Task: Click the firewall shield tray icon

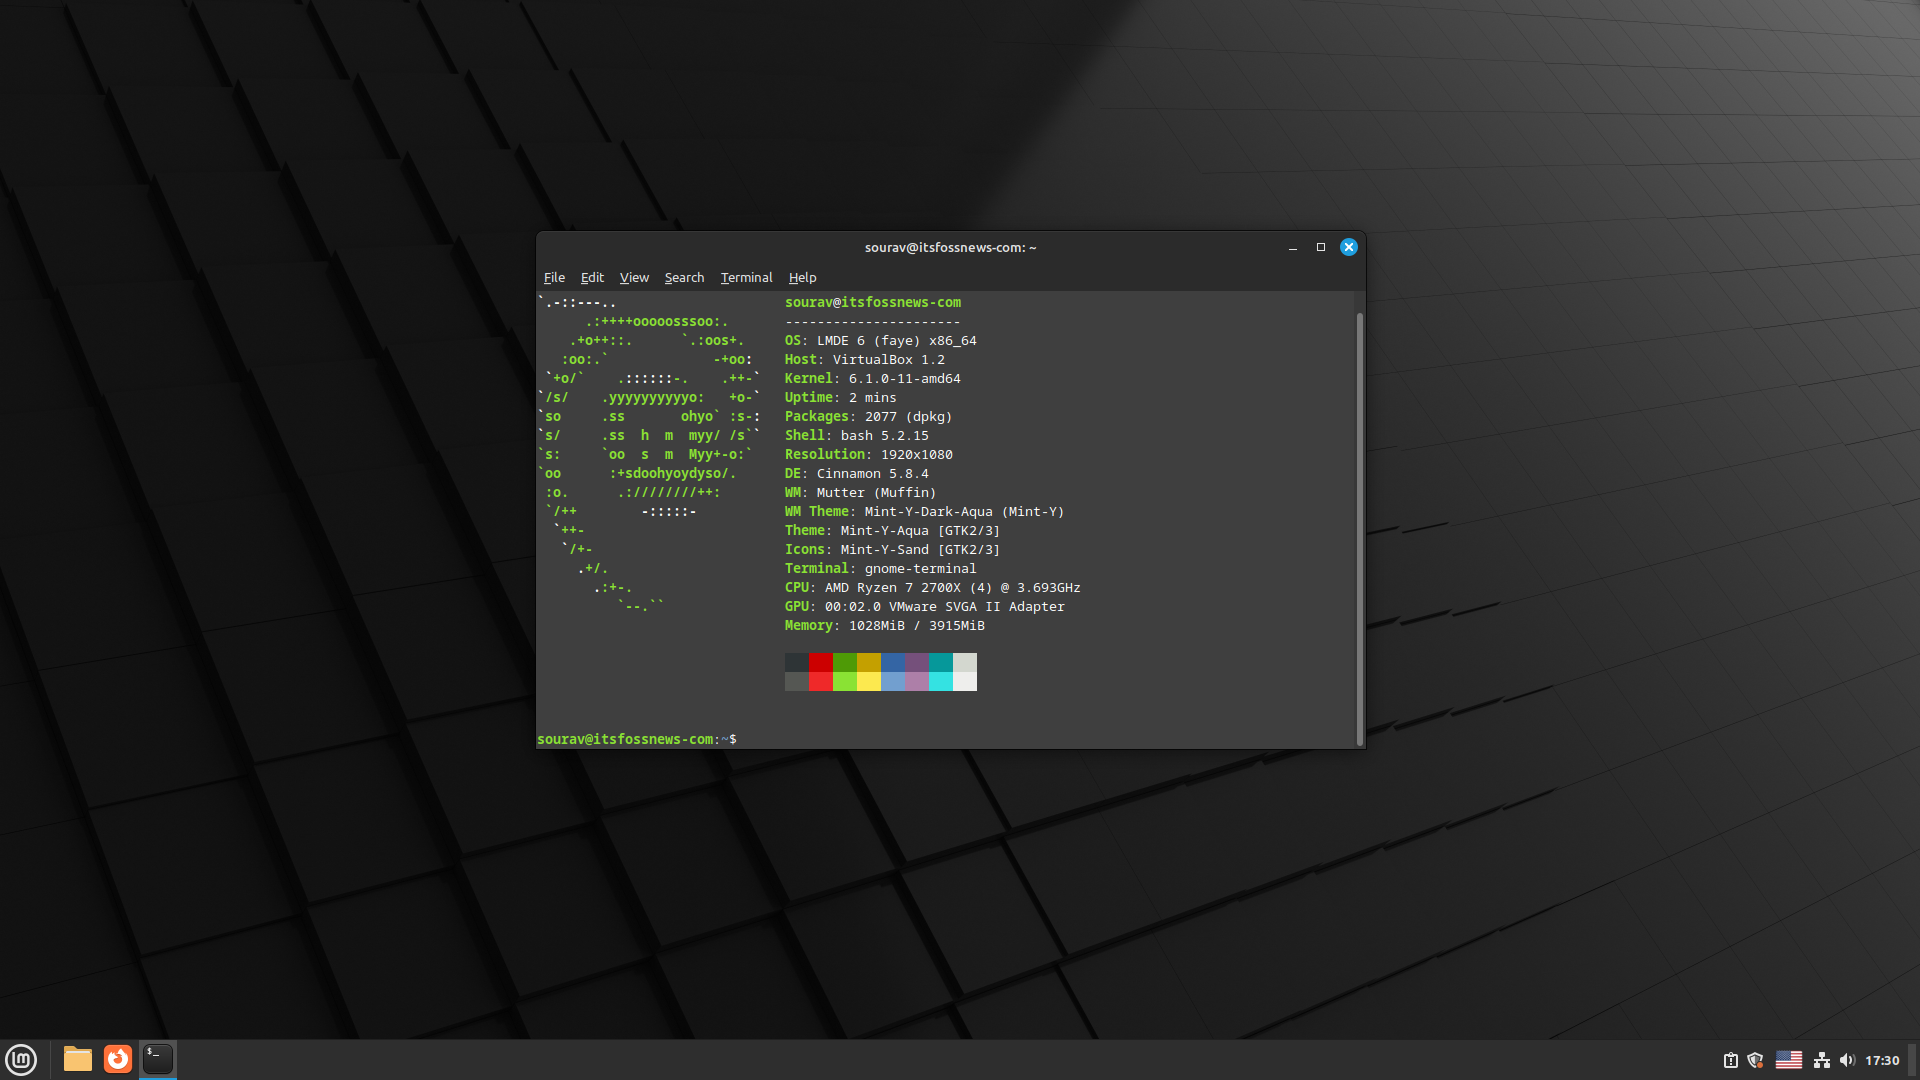Action: tap(1757, 1060)
